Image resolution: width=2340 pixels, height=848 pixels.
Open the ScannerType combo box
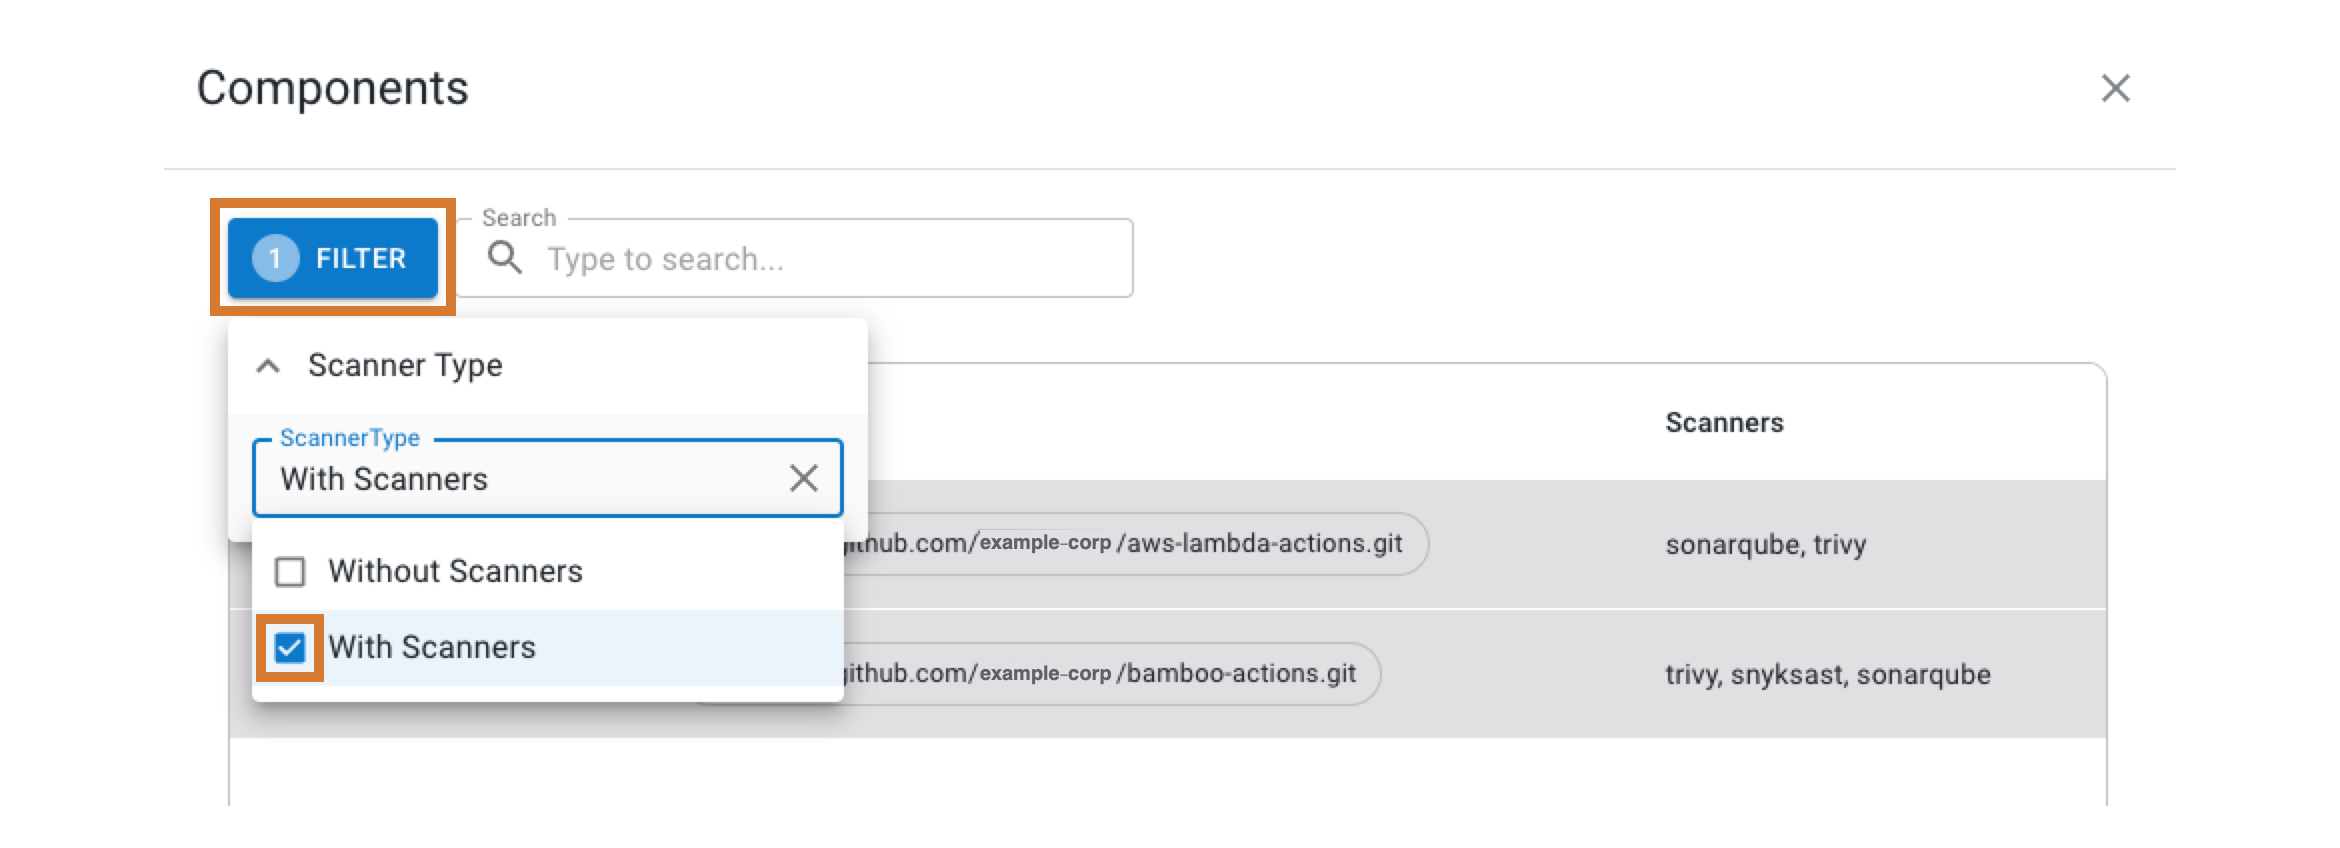(x=520, y=479)
